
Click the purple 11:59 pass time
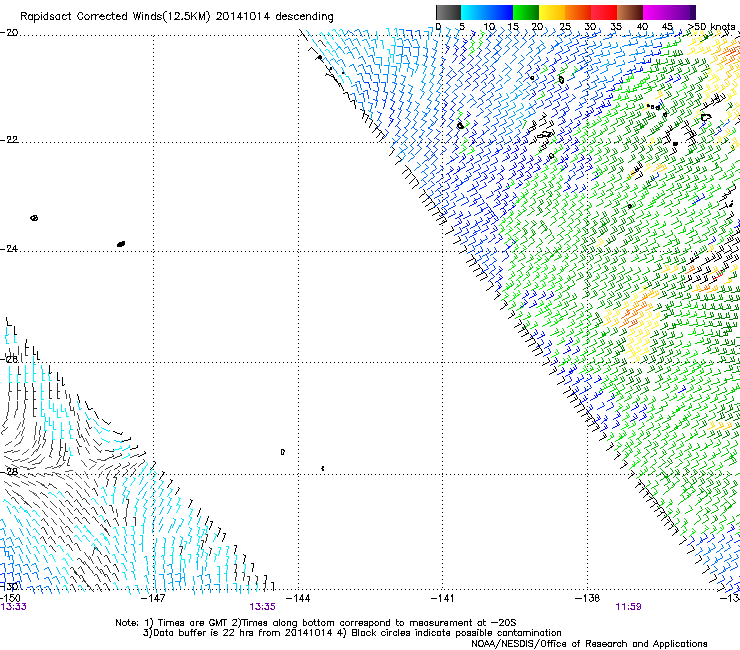click(629, 607)
